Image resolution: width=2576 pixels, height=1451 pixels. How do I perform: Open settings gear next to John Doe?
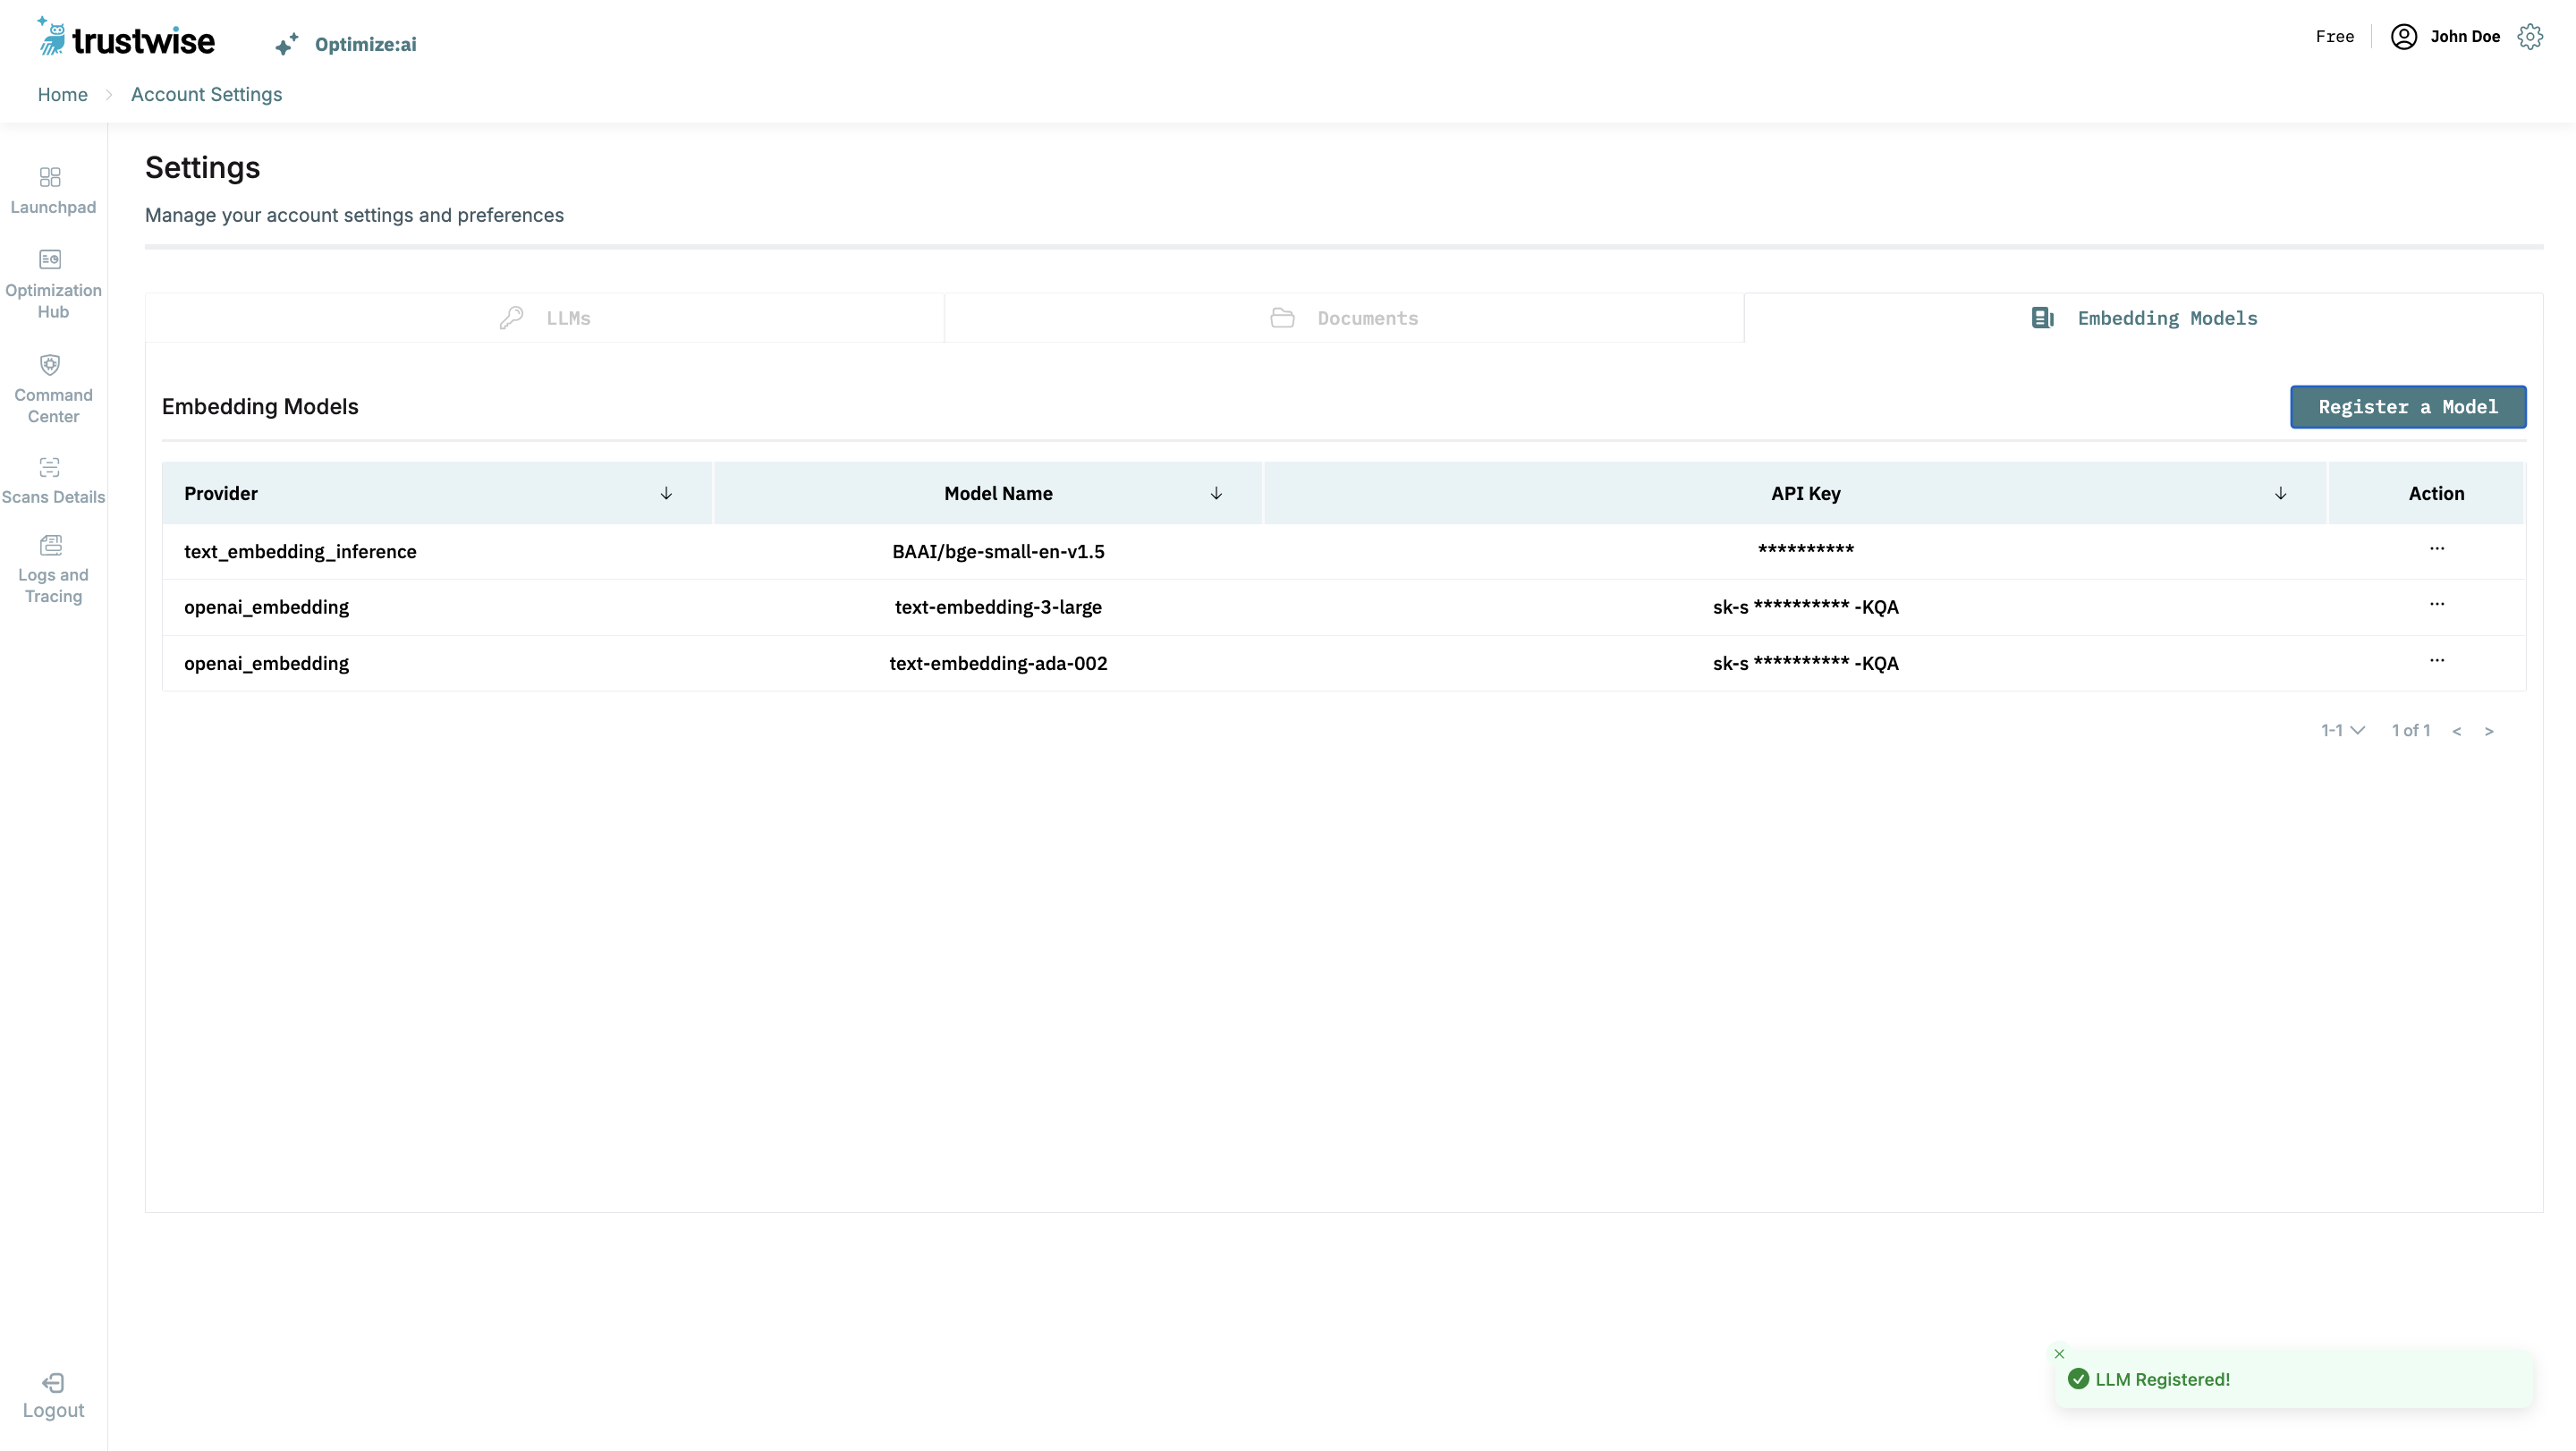tap(2530, 37)
